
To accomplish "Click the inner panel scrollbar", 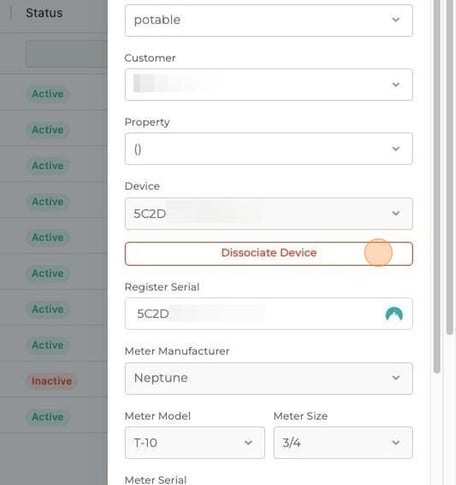I will 437,187.
